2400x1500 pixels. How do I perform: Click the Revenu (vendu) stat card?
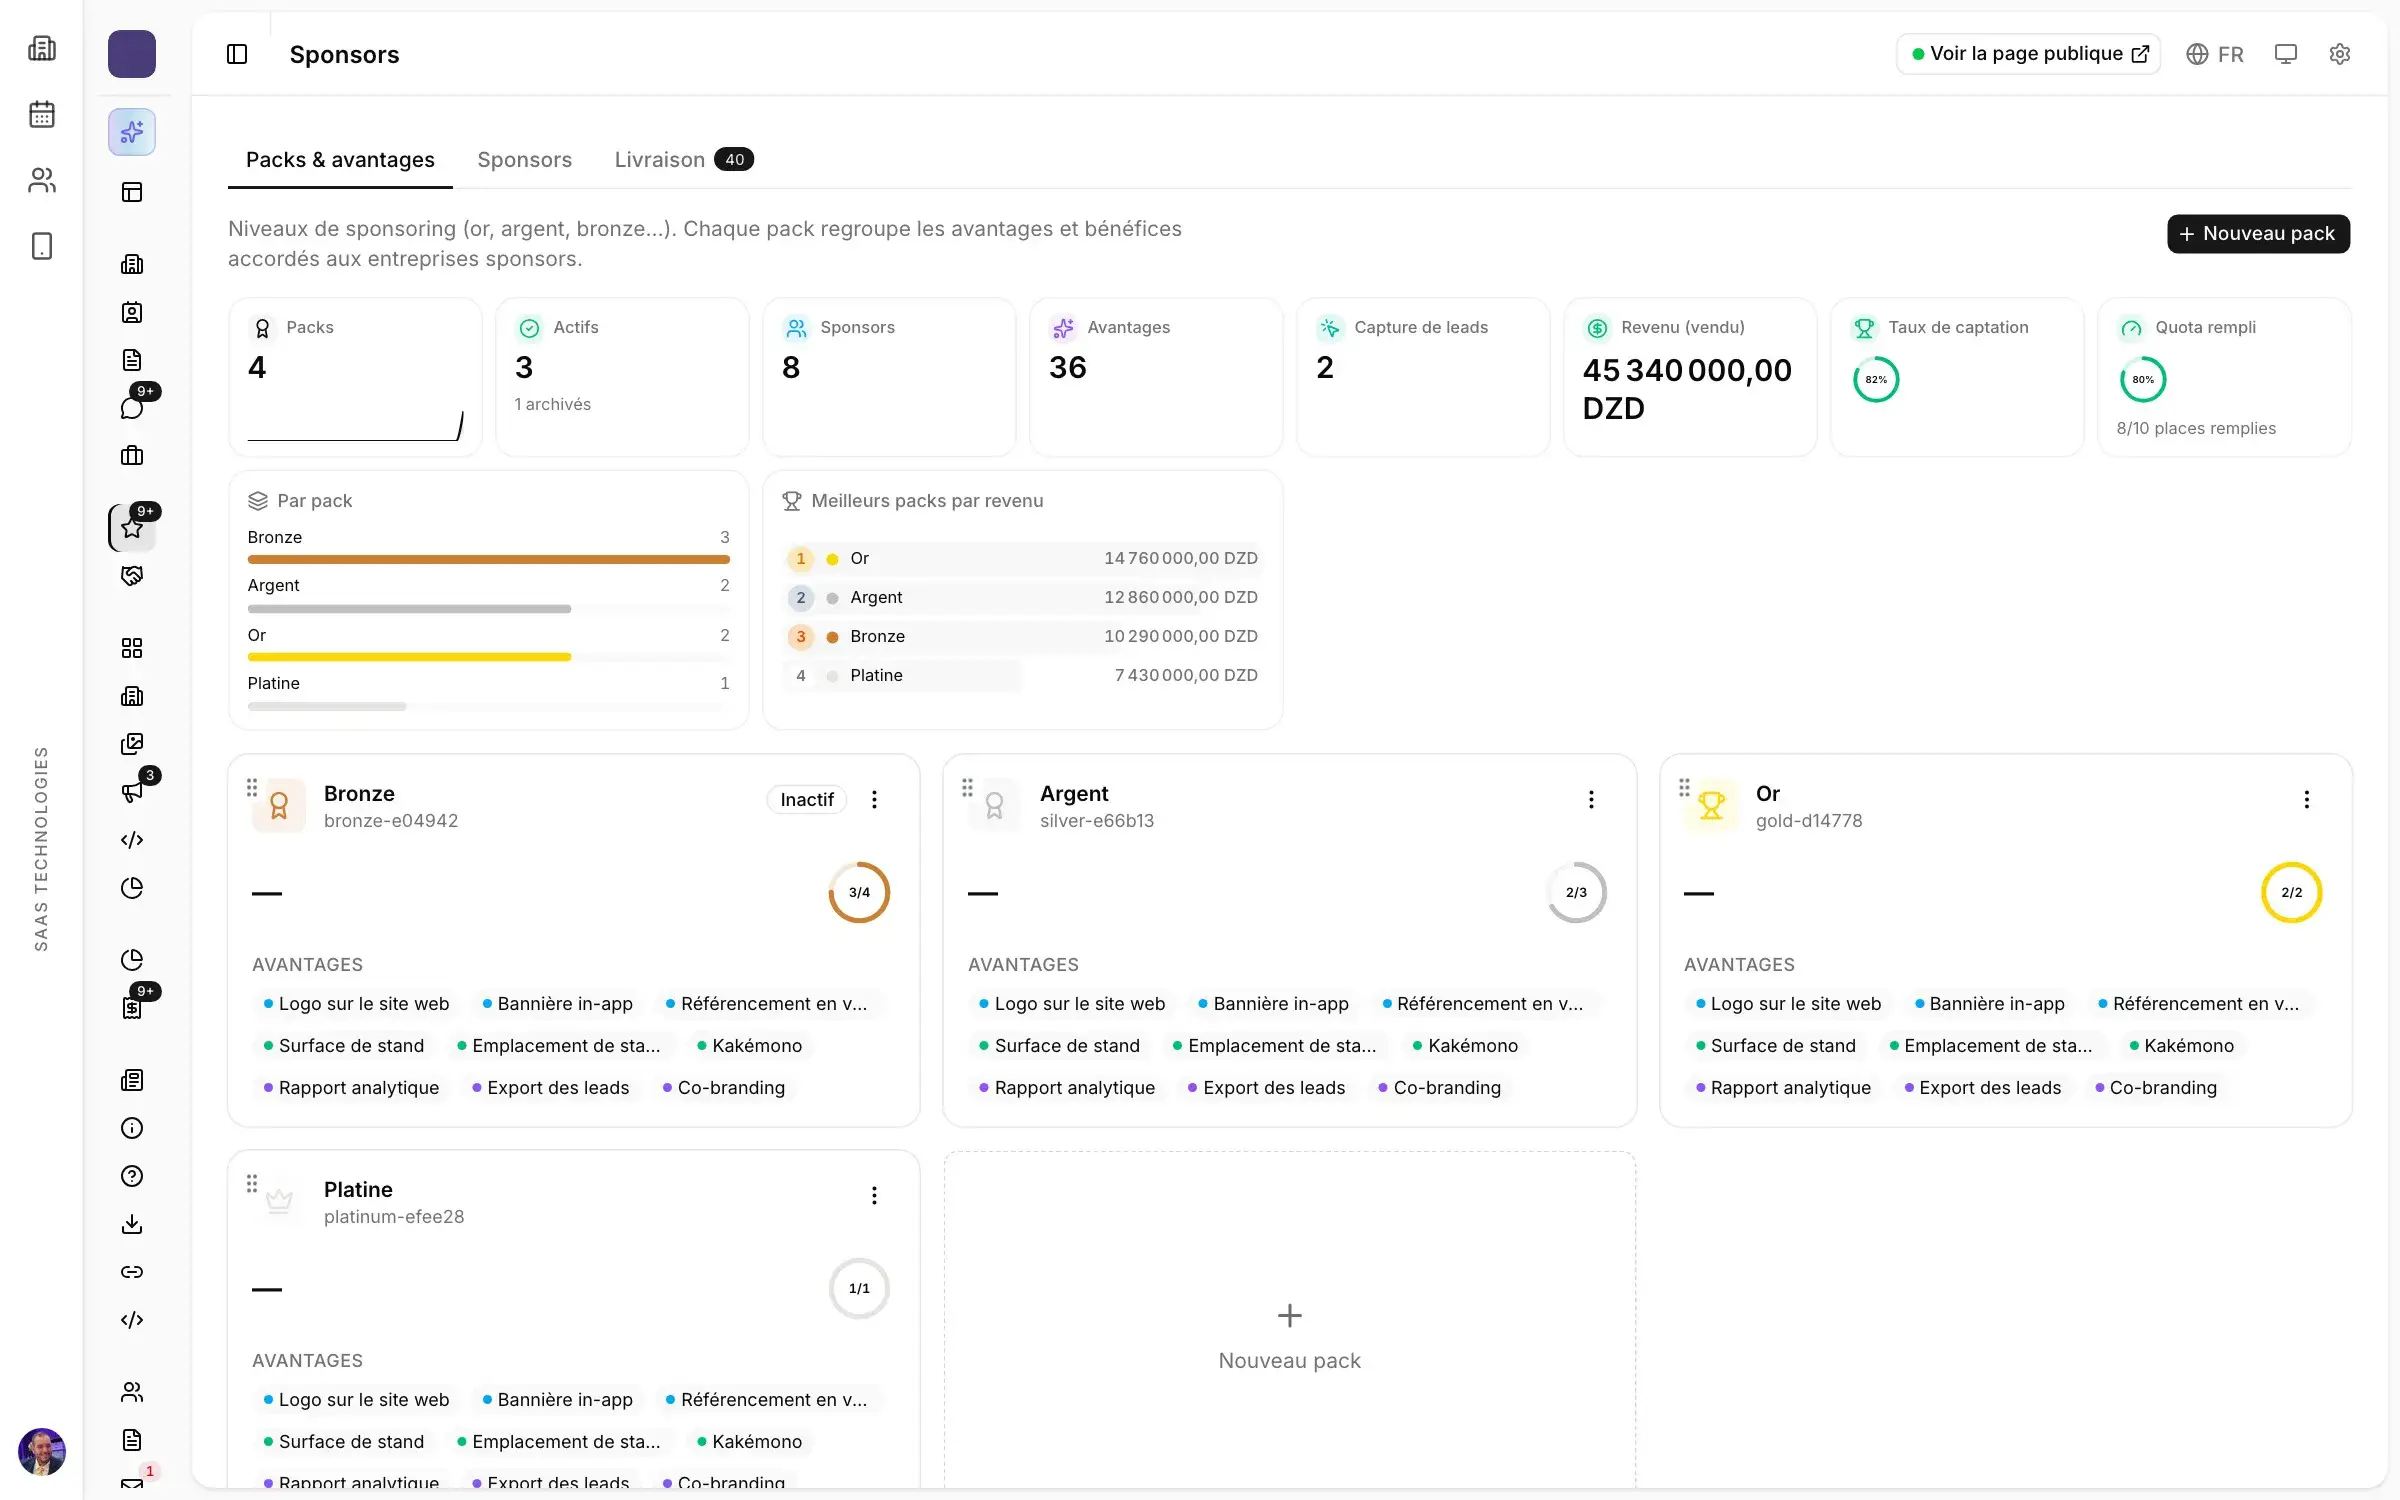click(x=1689, y=377)
